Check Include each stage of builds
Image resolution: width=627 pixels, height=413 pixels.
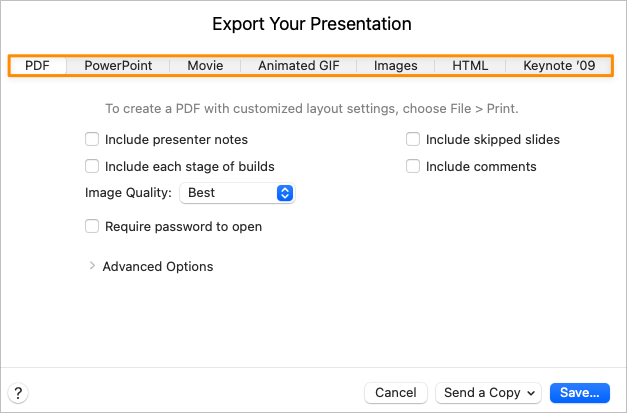tap(92, 167)
